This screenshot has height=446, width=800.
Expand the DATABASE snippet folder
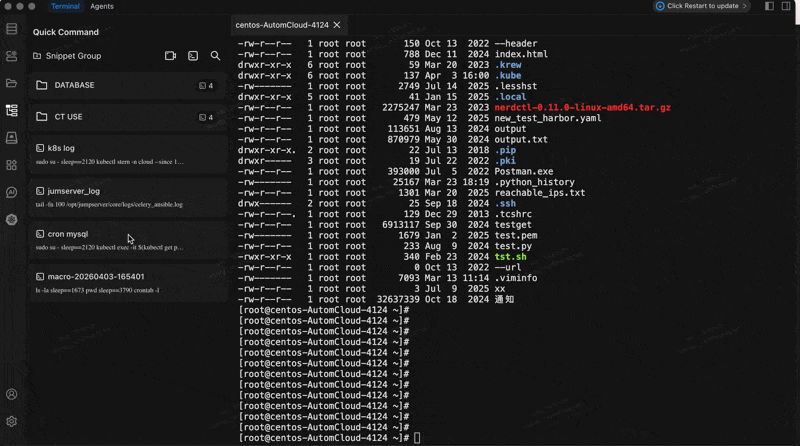128,85
